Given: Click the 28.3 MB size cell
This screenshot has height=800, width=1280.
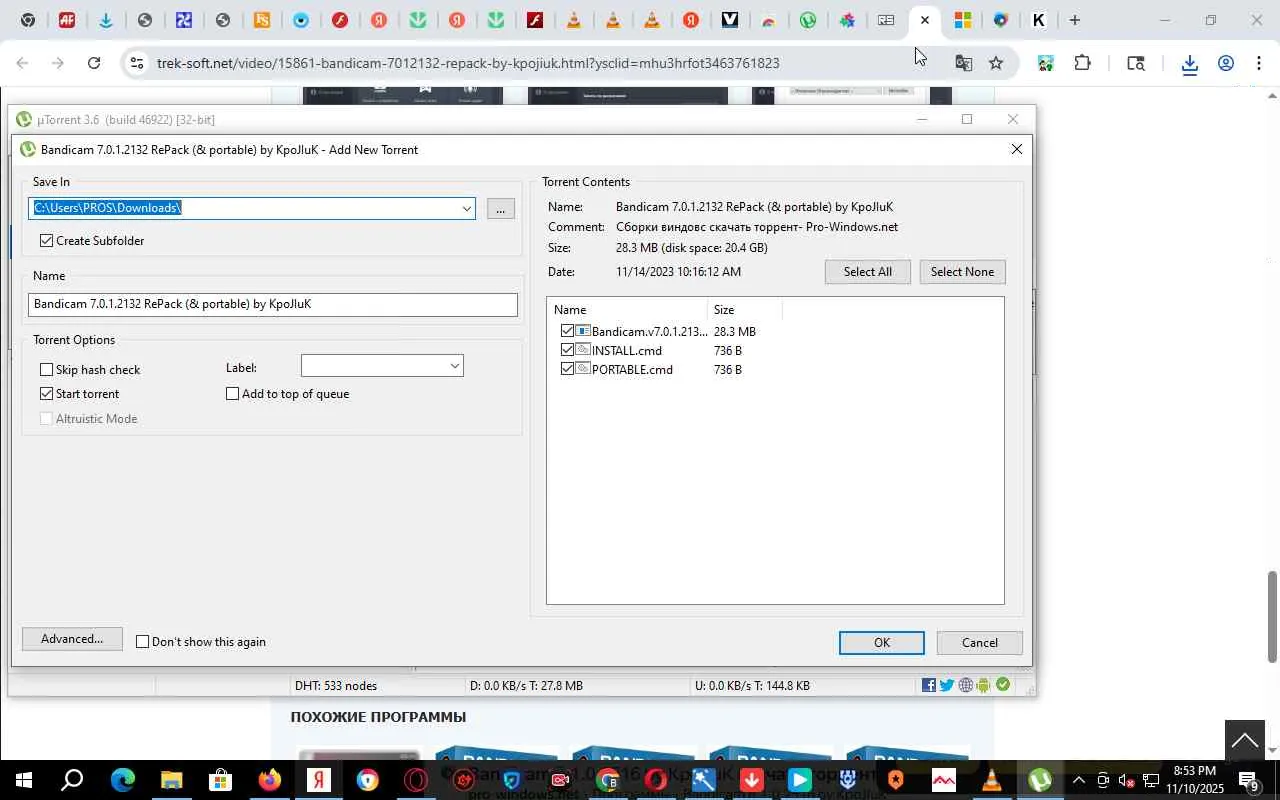Looking at the screenshot, I should (735, 331).
